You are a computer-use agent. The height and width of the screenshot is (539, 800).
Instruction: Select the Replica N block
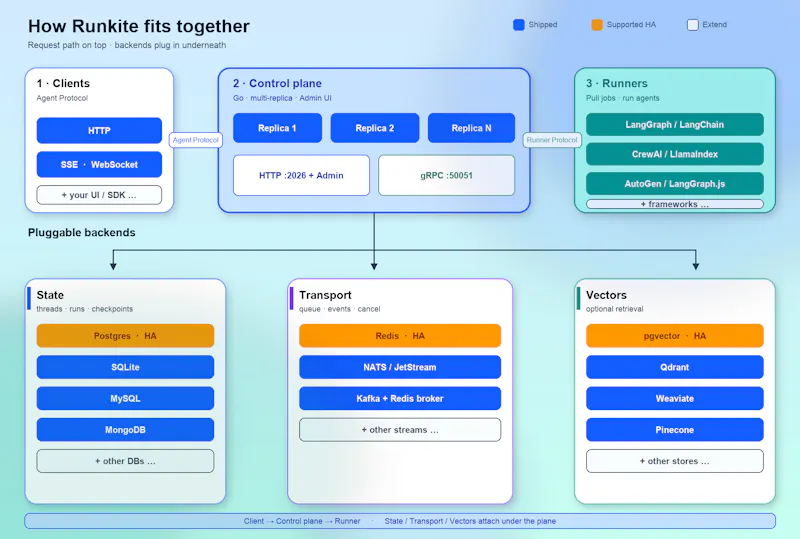pyautogui.click(x=471, y=128)
